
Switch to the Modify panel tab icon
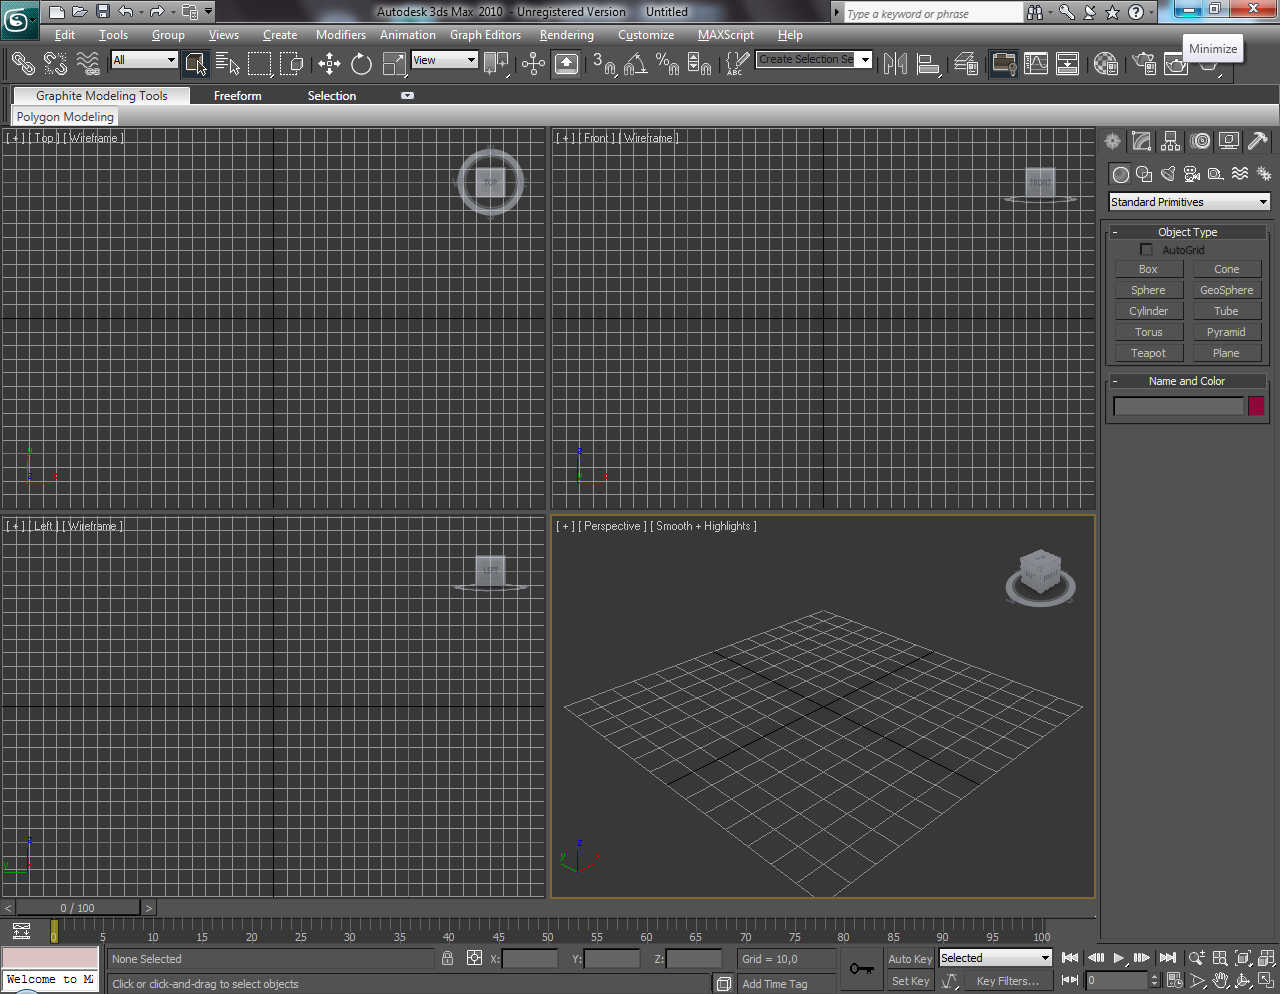(x=1141, y=142)
